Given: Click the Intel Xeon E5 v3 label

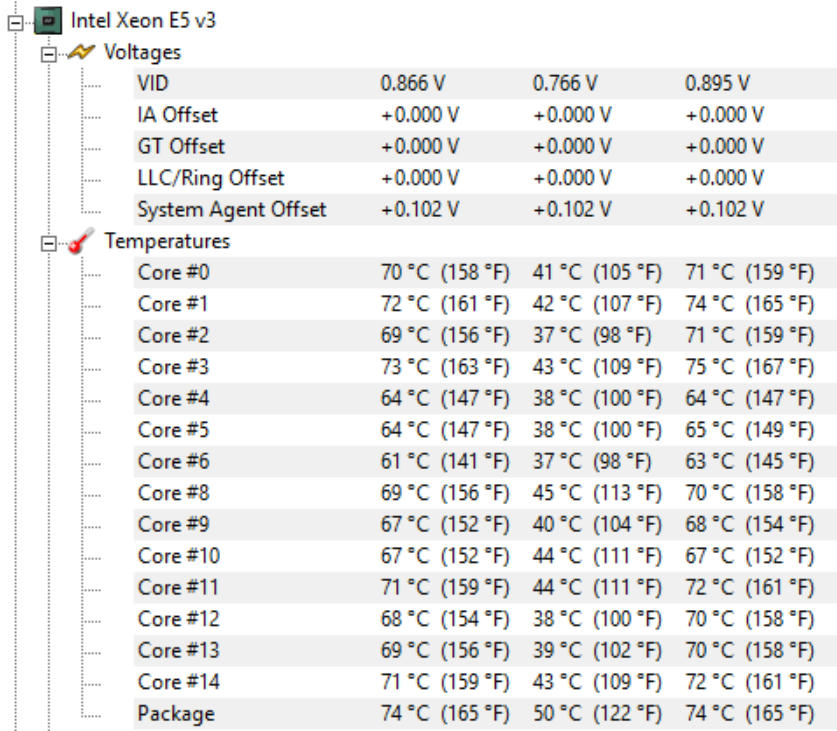Looking at the screenshot, I should pos(143,21).
